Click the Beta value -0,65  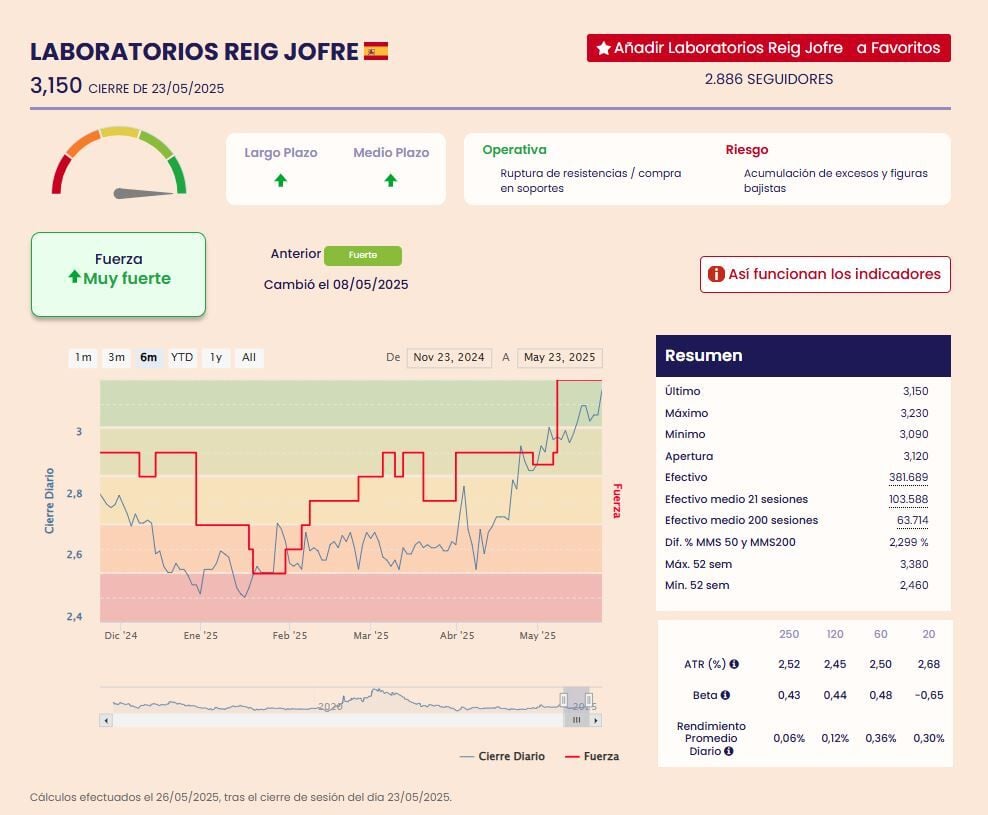[x=929, y=695]
